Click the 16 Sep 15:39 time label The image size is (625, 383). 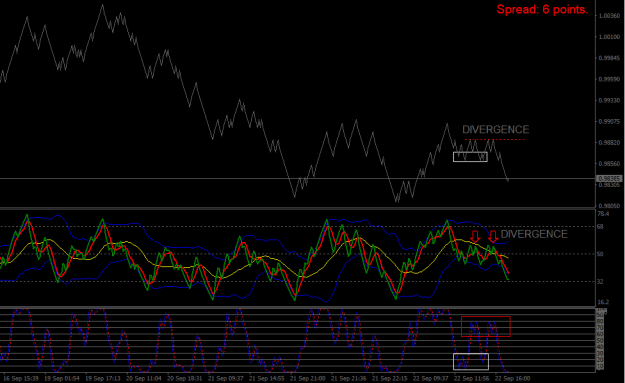coord(21,378)
